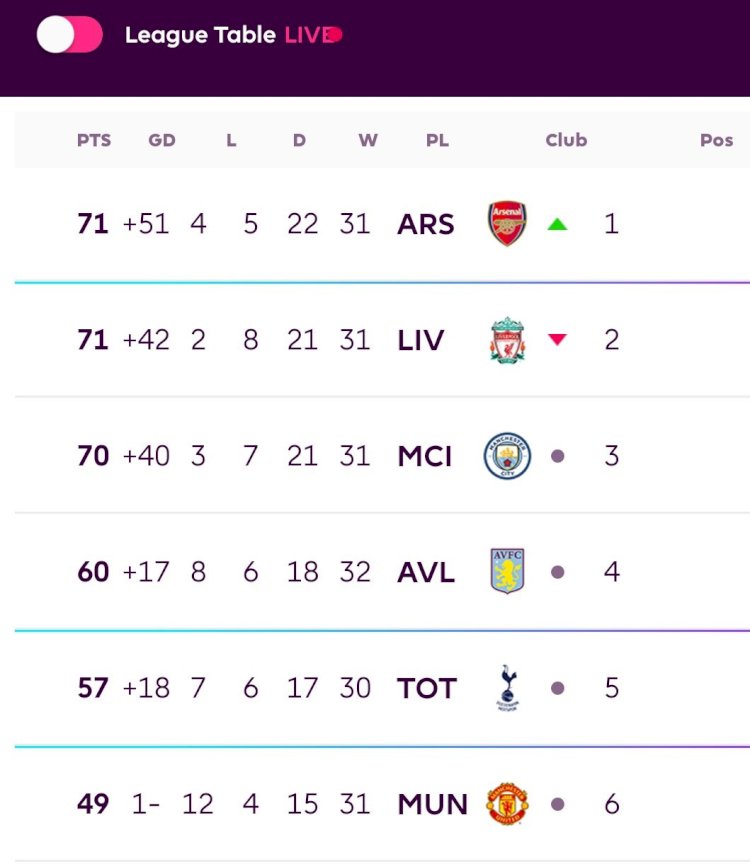Screen dimensions: 750x864
Task: Click the Aston Villa club crest
Action: pos(507,571)
